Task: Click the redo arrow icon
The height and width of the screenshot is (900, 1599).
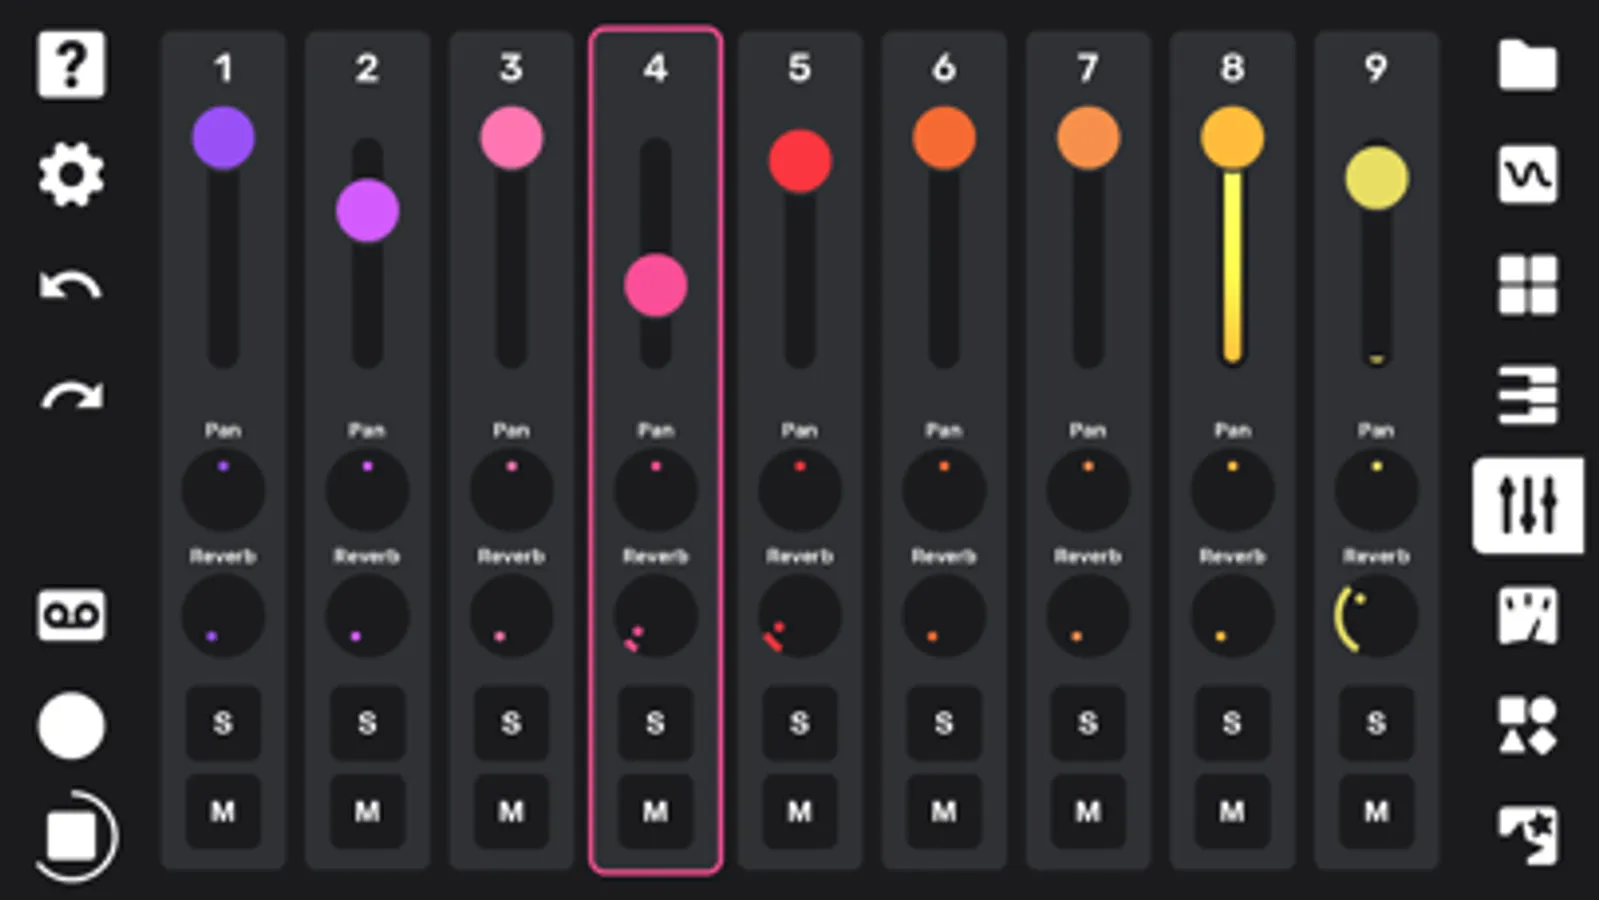Action: pyautogui.click(x=71, y=396)
